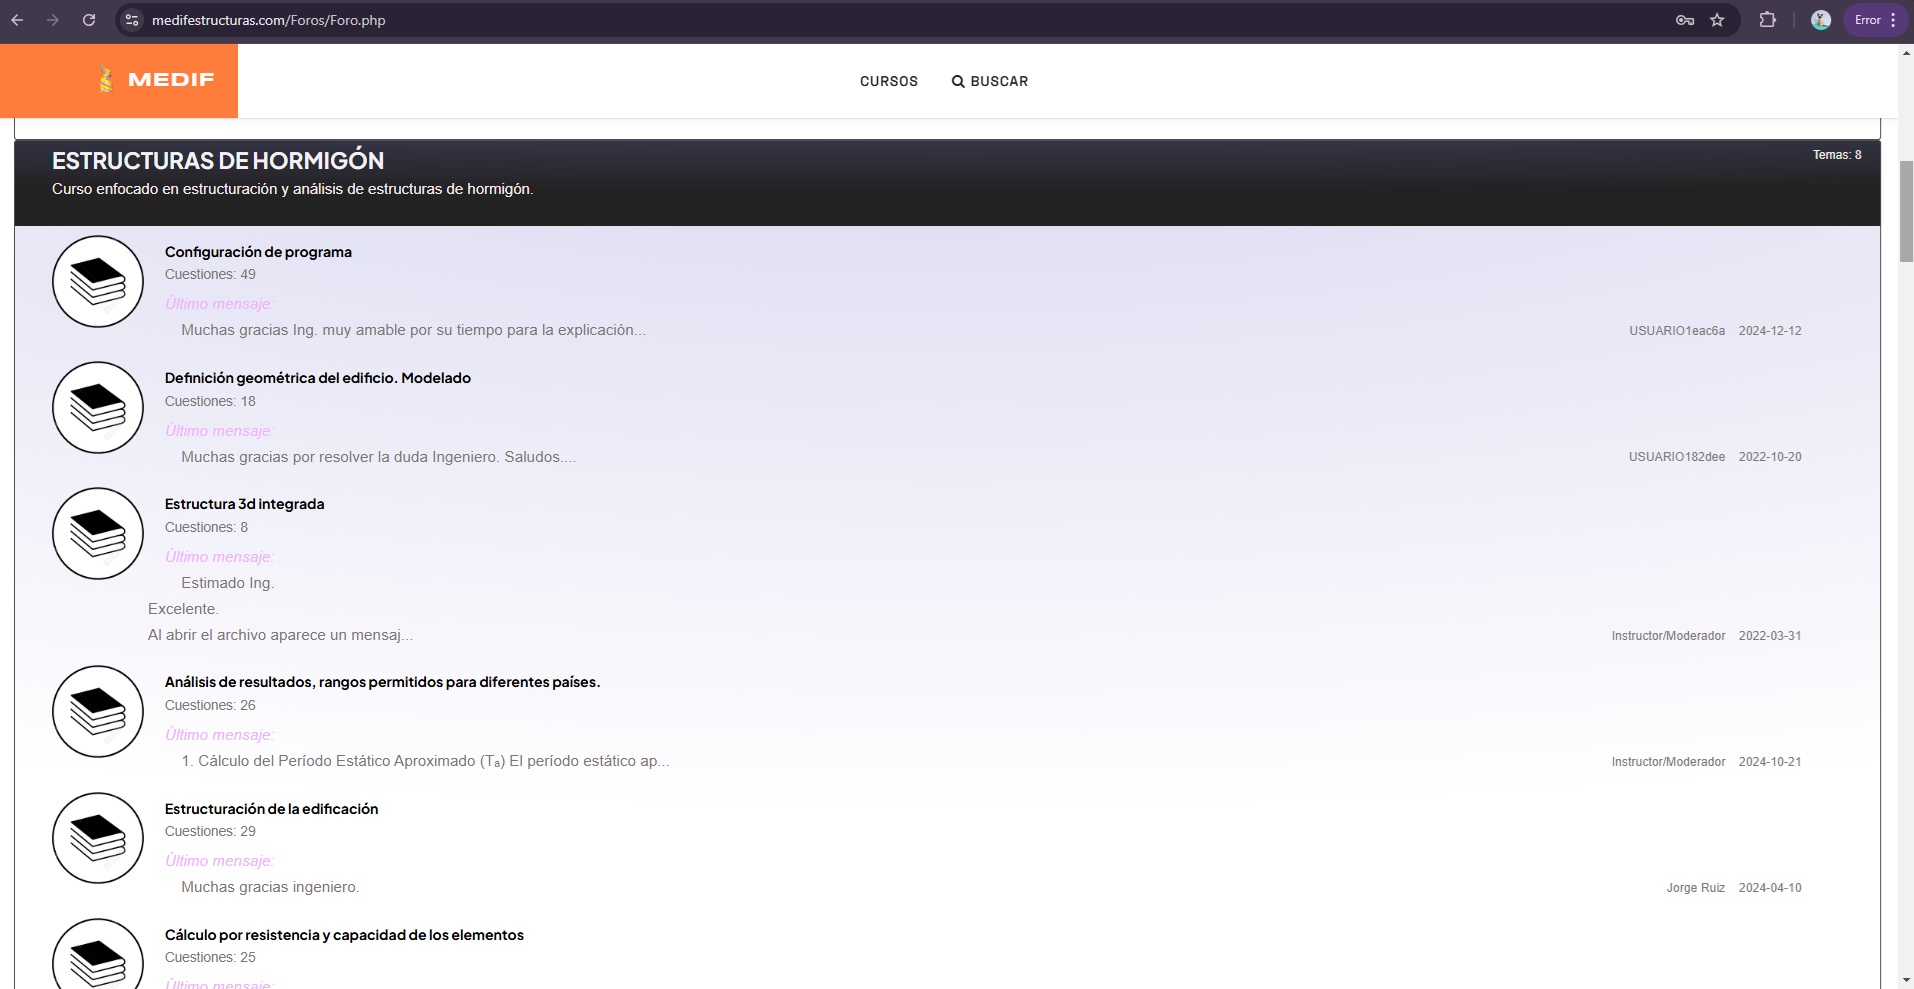Open the saved passwords key icon
The width and height of the screenshot is (1914, 989).
click(1685, 20)
